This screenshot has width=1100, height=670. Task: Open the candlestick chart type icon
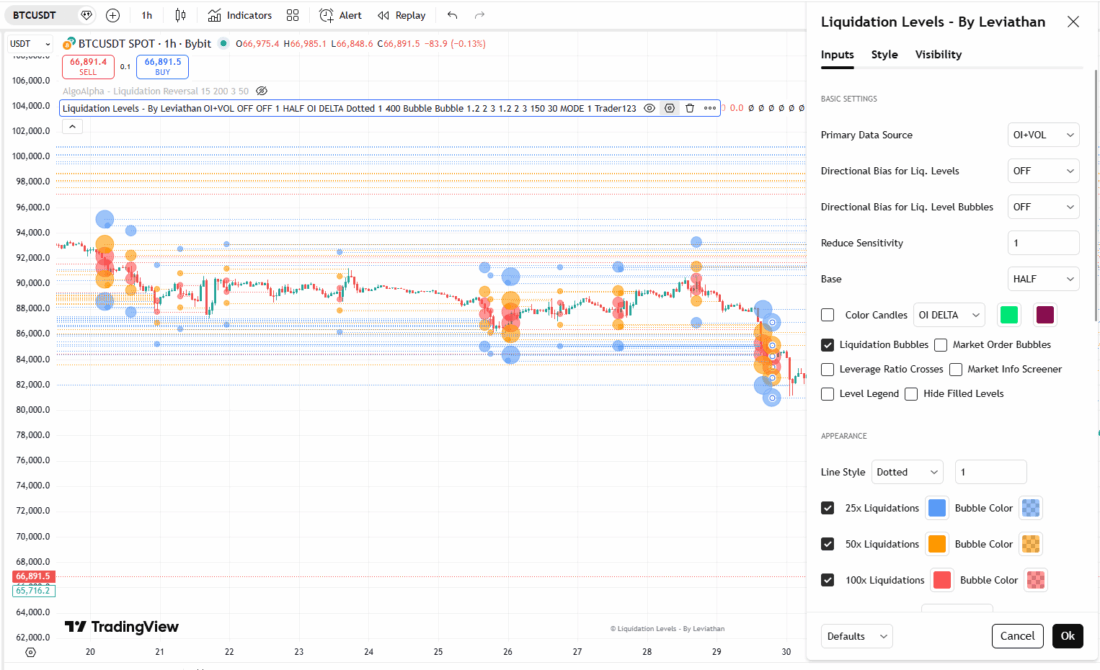(x=180, y=15)
